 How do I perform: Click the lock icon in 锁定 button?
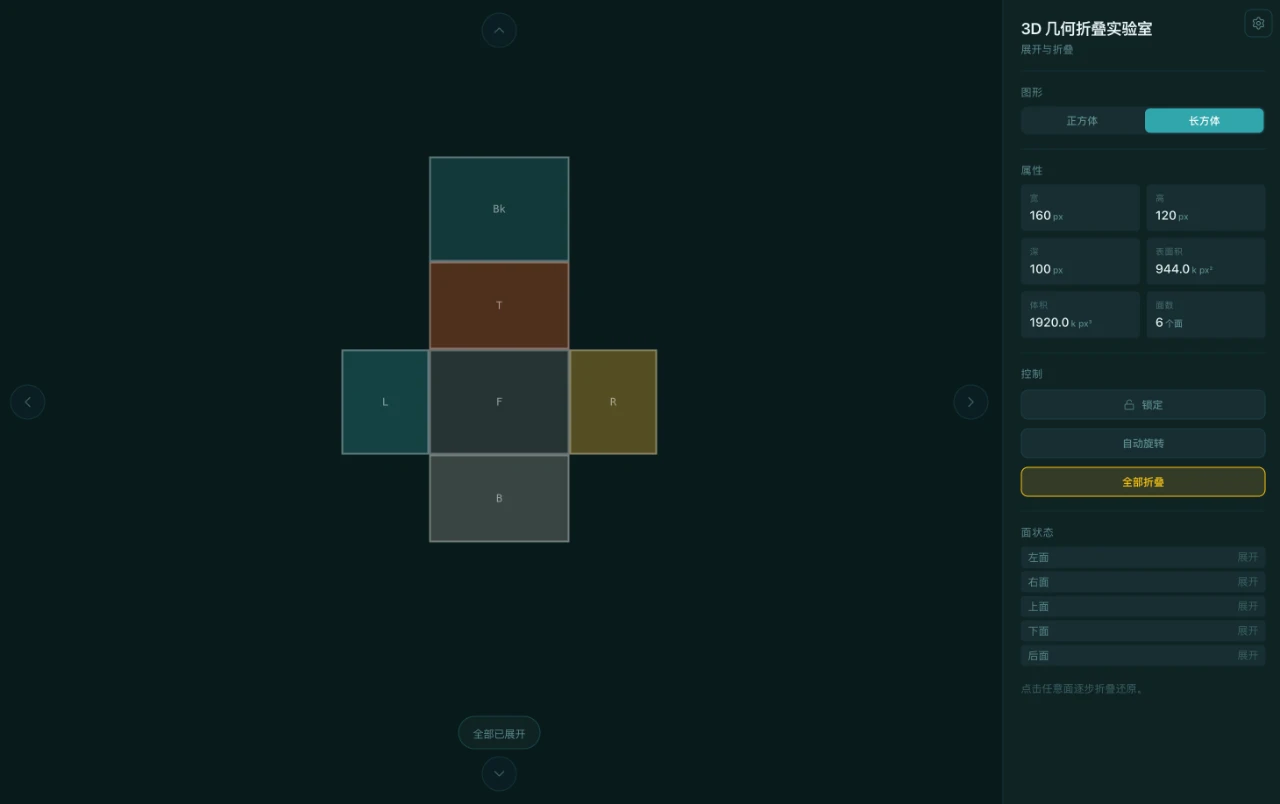tap(1129, 405)
